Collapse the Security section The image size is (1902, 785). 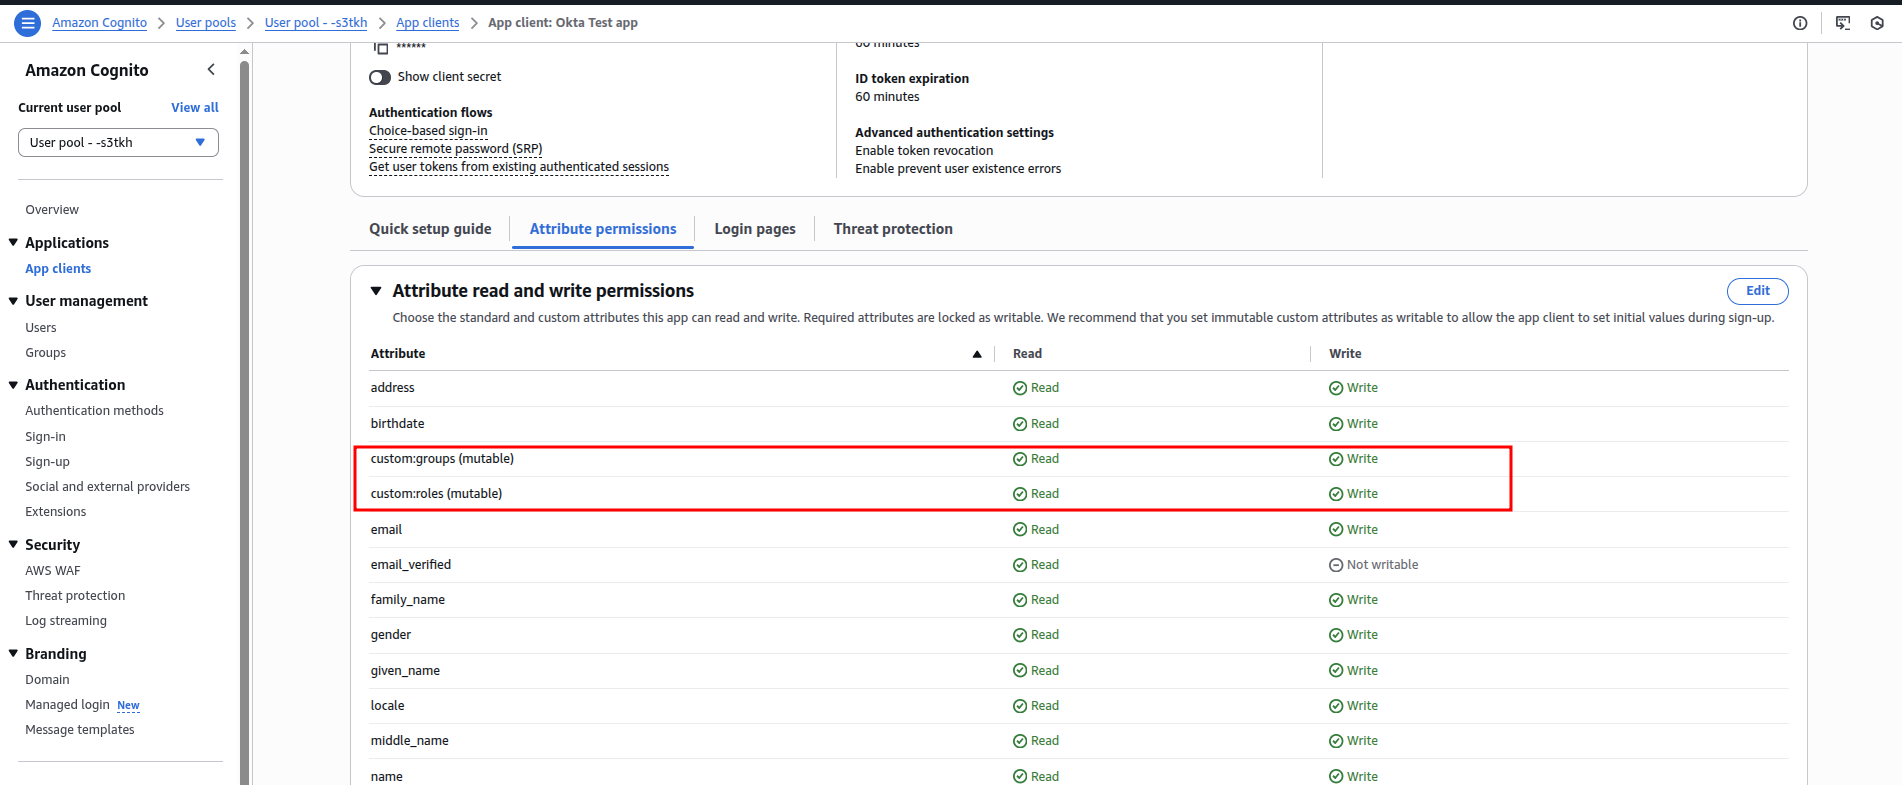pos(14,544)
